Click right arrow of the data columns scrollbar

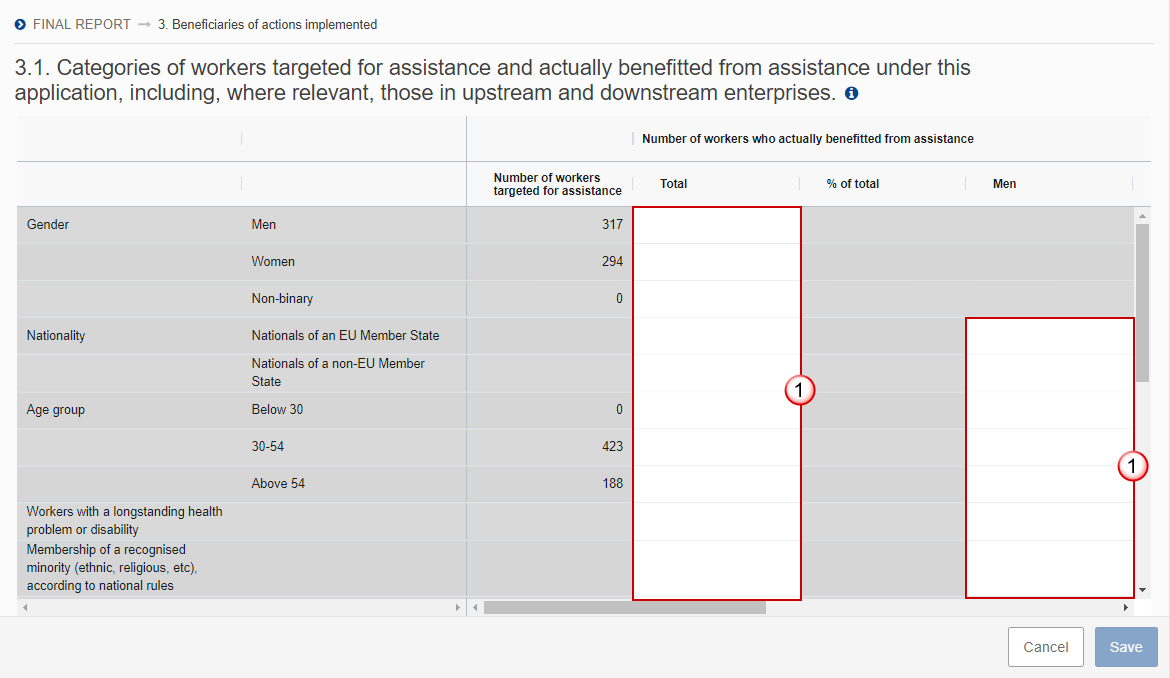coord(1125,607)
